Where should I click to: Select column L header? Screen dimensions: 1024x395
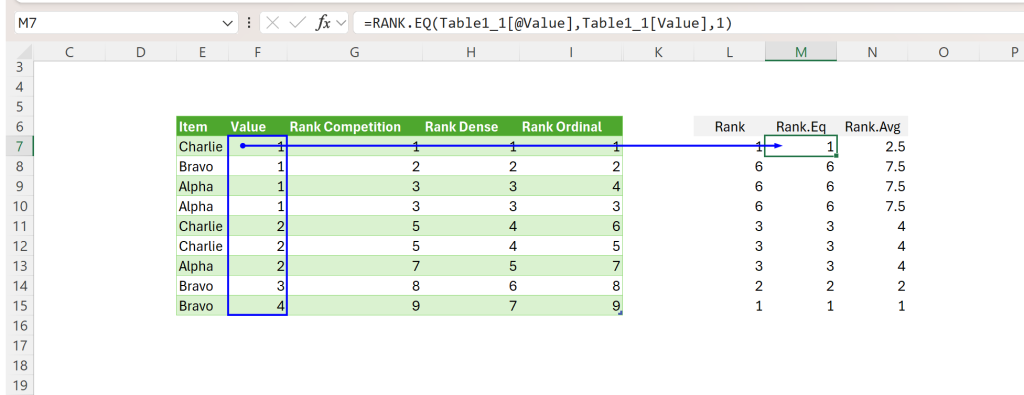pos(729,52)
